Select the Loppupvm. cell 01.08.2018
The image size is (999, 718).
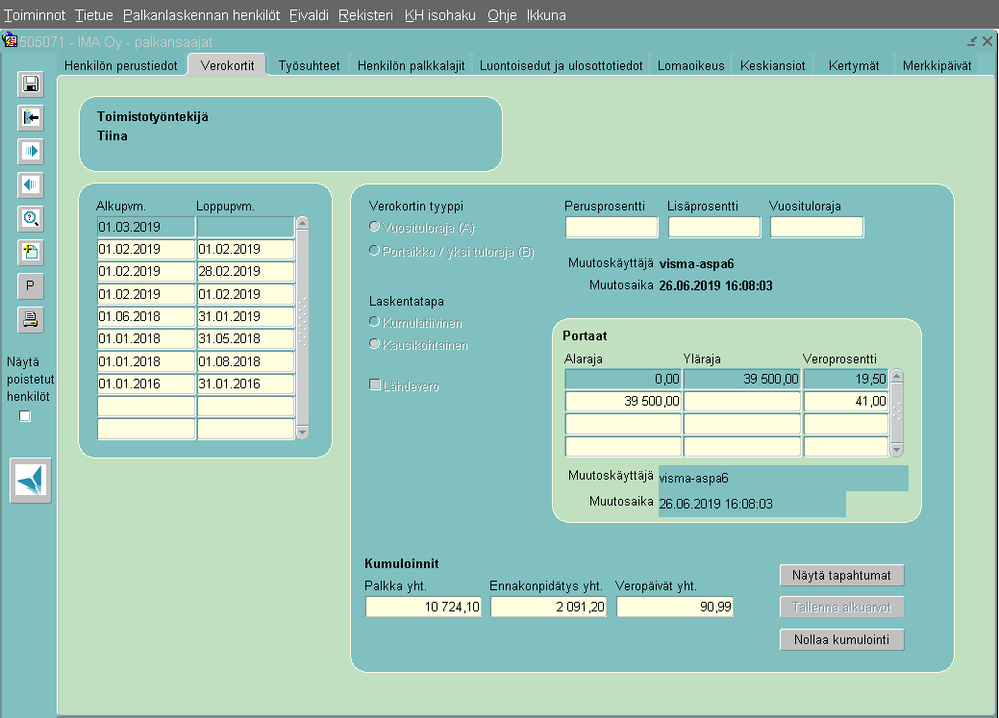[x=245, y=362]
